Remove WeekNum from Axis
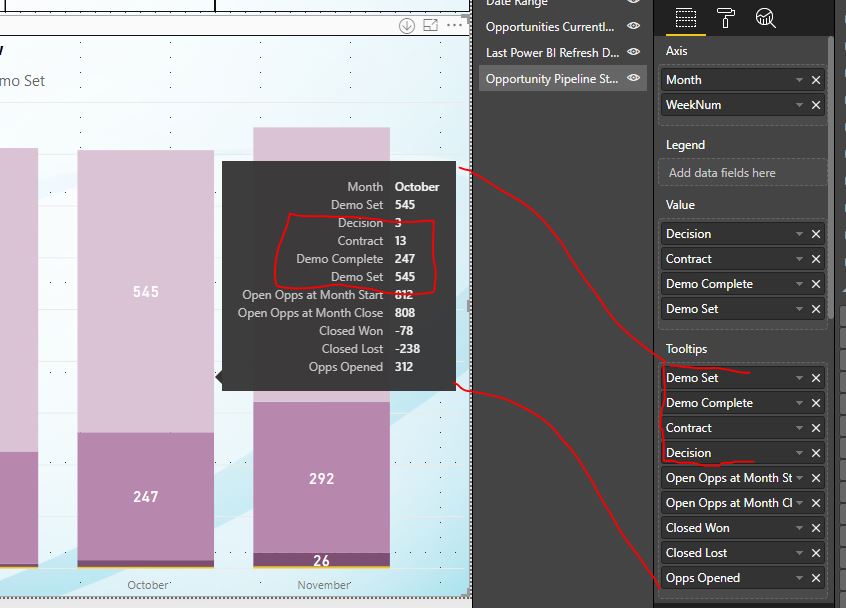The height and width of the screenshot is (608, 846). tap(816, 105)
